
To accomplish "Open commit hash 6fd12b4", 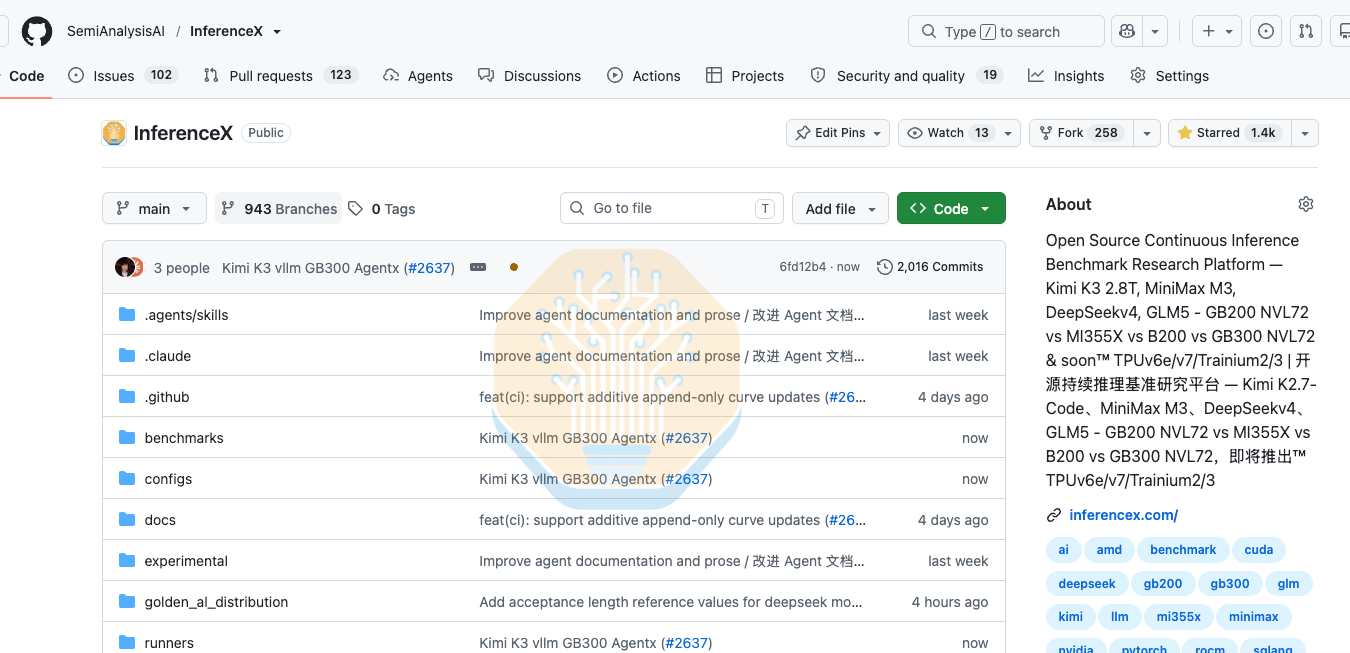I will point(803,267).
